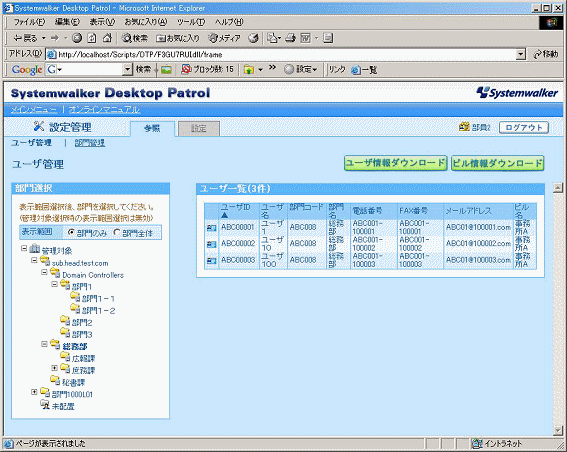Viewport: 567px width, 452px height.
Task: Switch to the 参照 tab
Action: pos(152,128)
